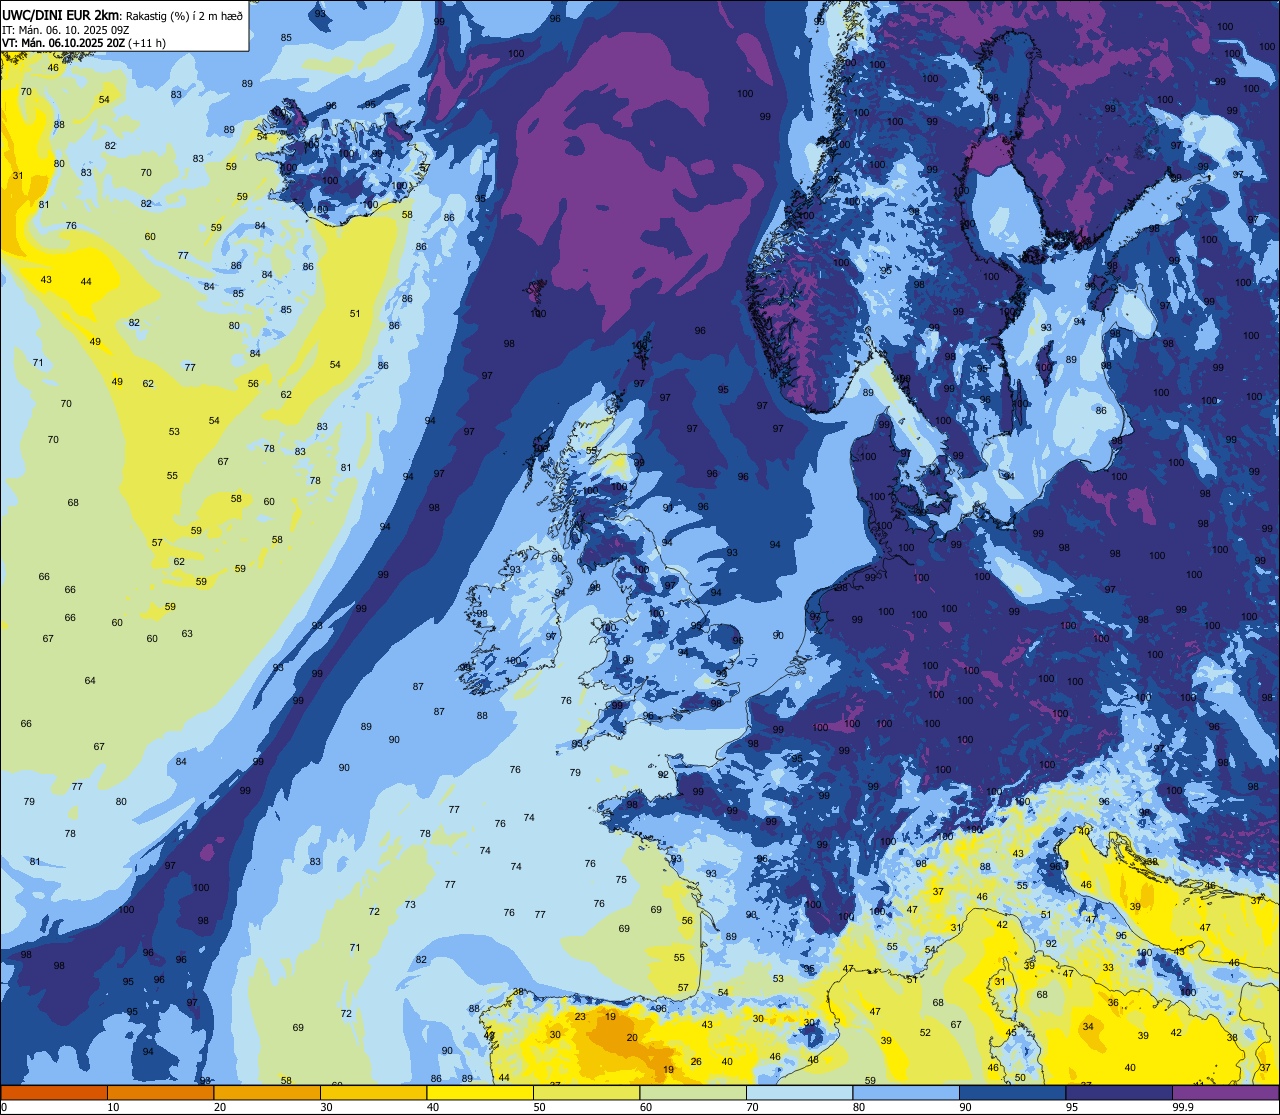Click the humidity value "34" over Italy
The image size is (1280, 1115).
click(1088, 1027)
